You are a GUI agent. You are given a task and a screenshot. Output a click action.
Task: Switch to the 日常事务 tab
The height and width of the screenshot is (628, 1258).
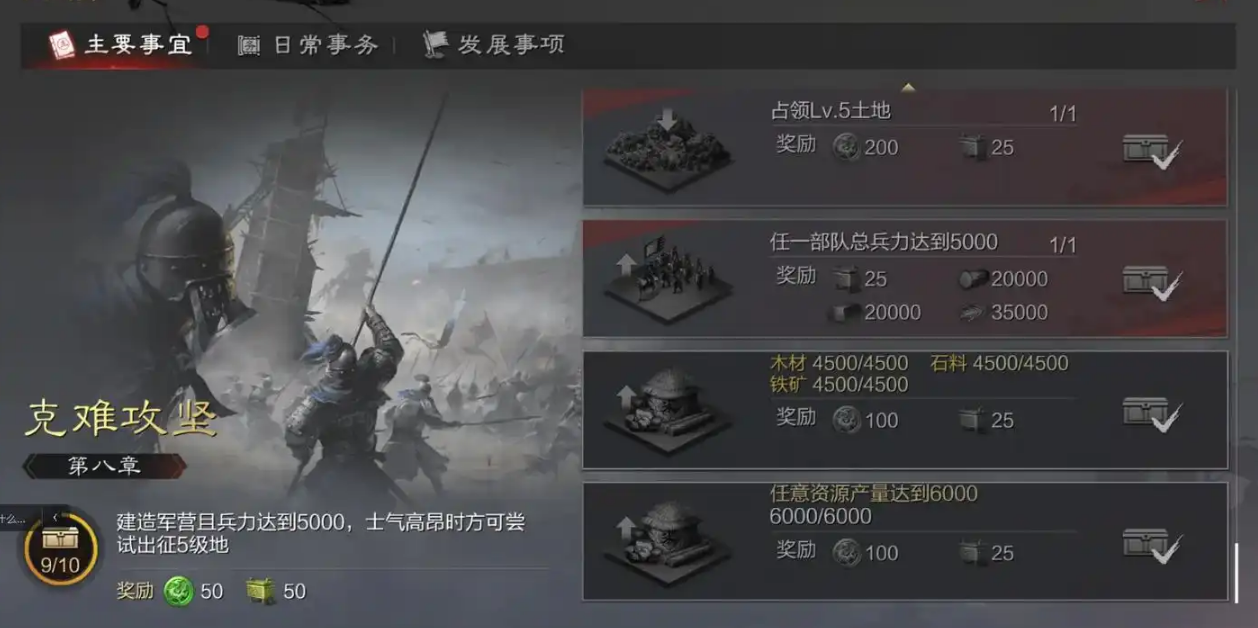[308, 45]
